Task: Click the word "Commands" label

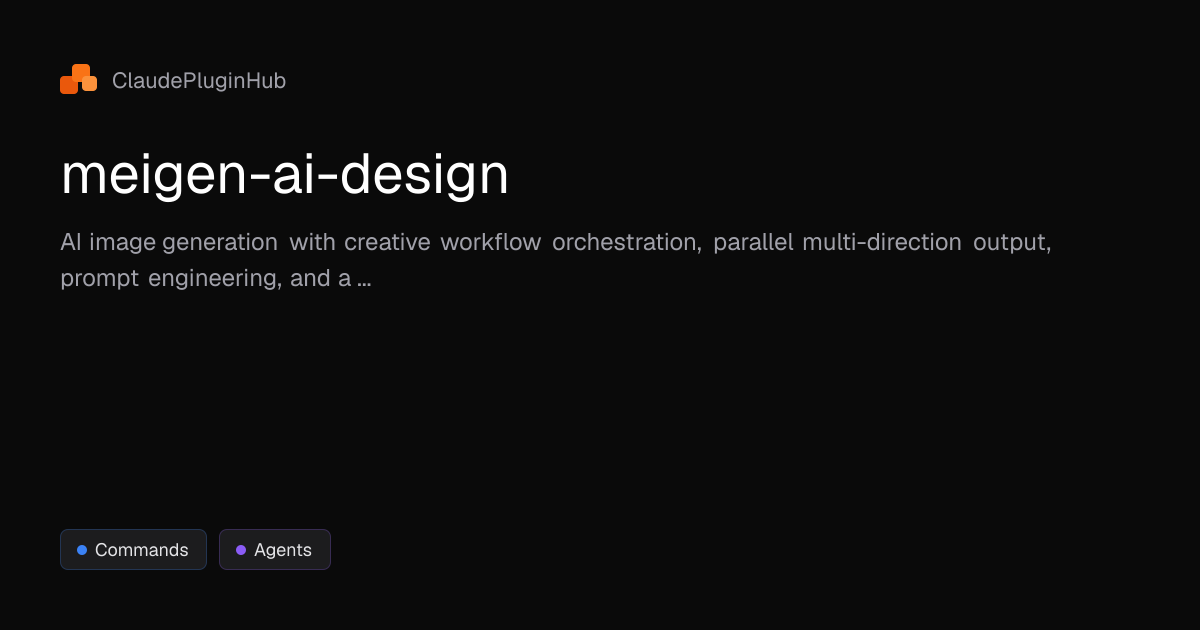Action: click(141, 550)
